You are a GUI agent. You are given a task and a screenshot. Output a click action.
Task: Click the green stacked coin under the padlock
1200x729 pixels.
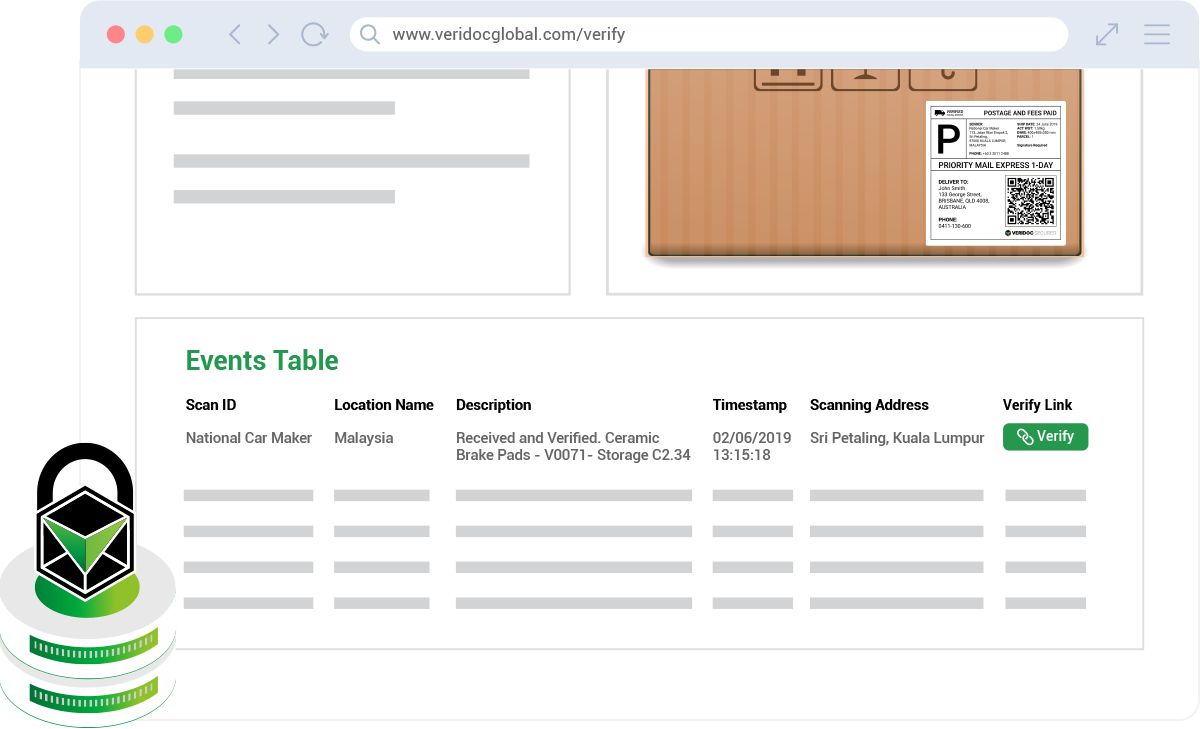(x=88, y=650)
